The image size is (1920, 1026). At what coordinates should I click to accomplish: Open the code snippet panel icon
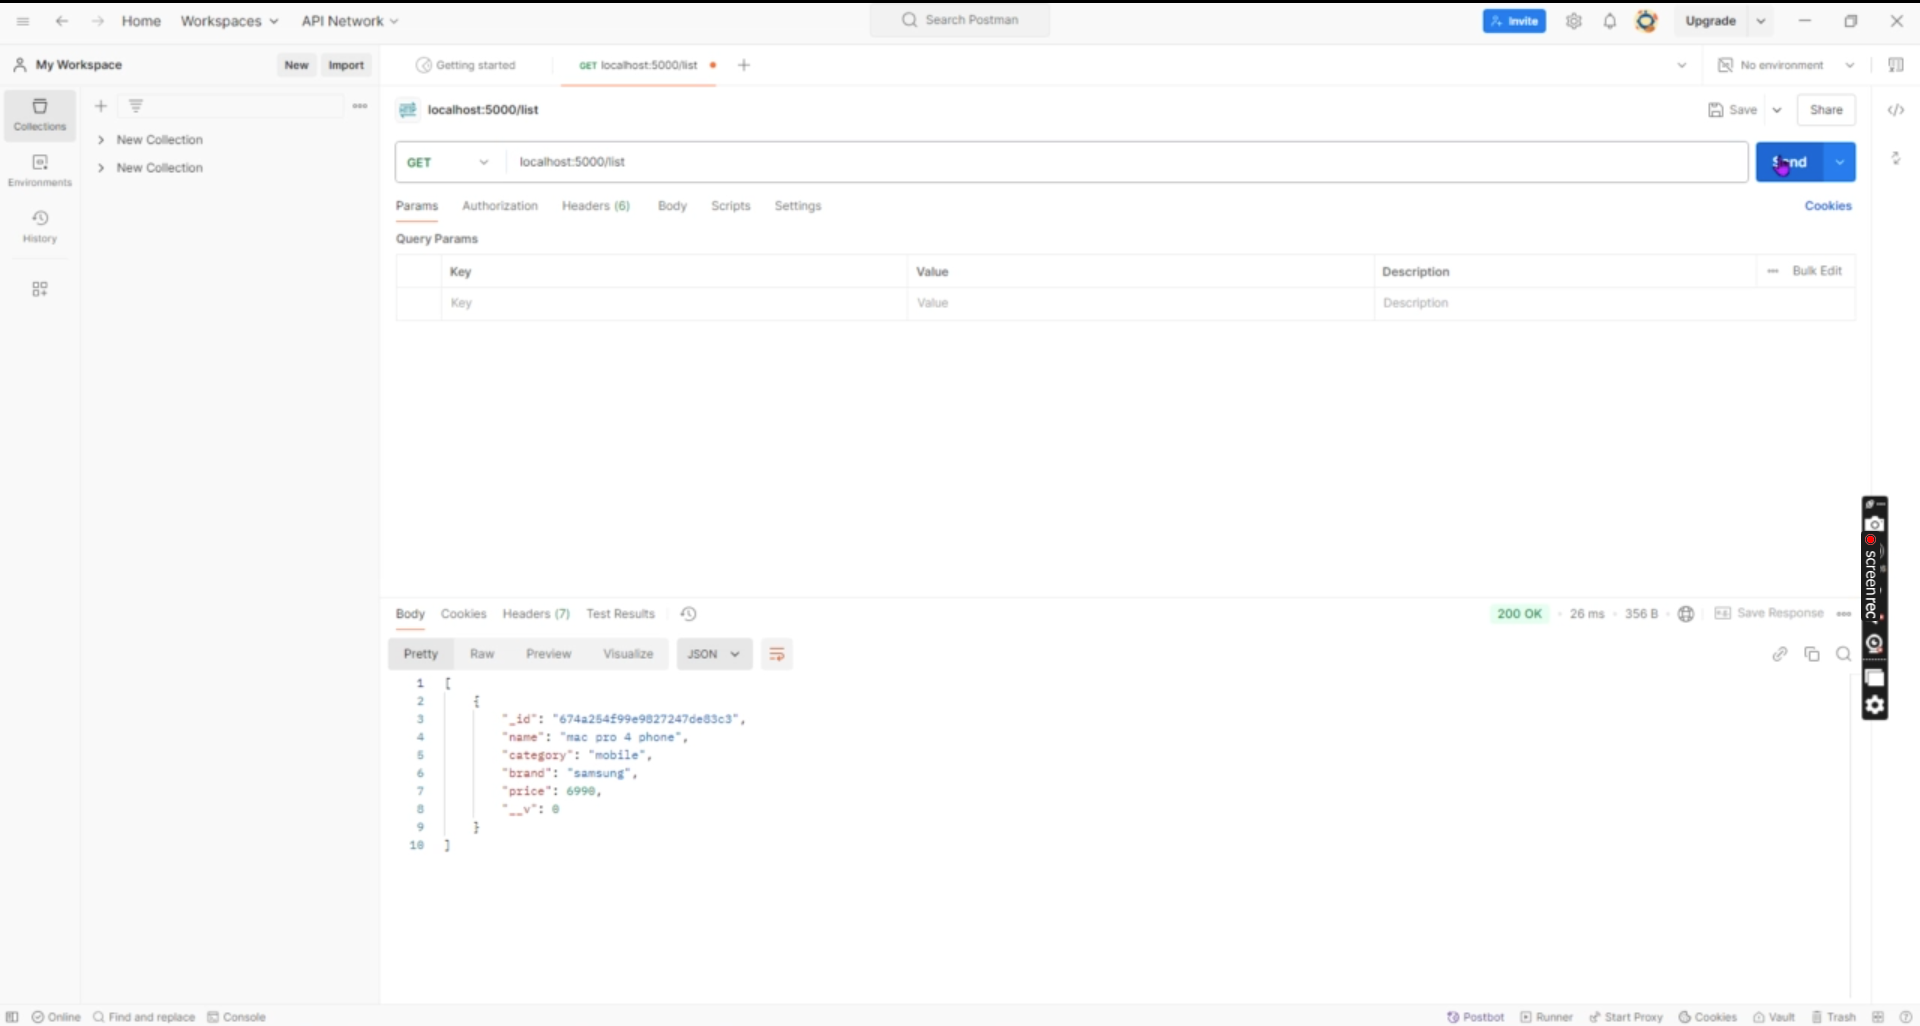click(x=1896, y=110)
